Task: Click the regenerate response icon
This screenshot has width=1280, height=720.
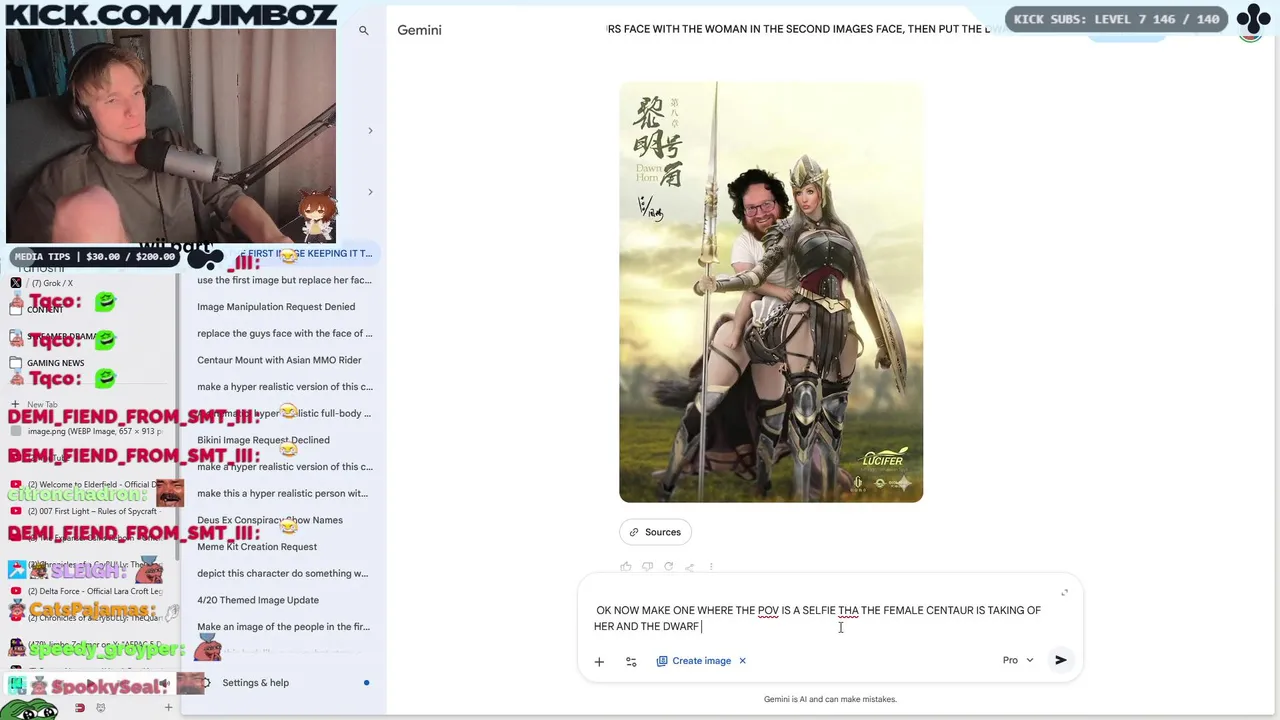Action: coord(668,567)
